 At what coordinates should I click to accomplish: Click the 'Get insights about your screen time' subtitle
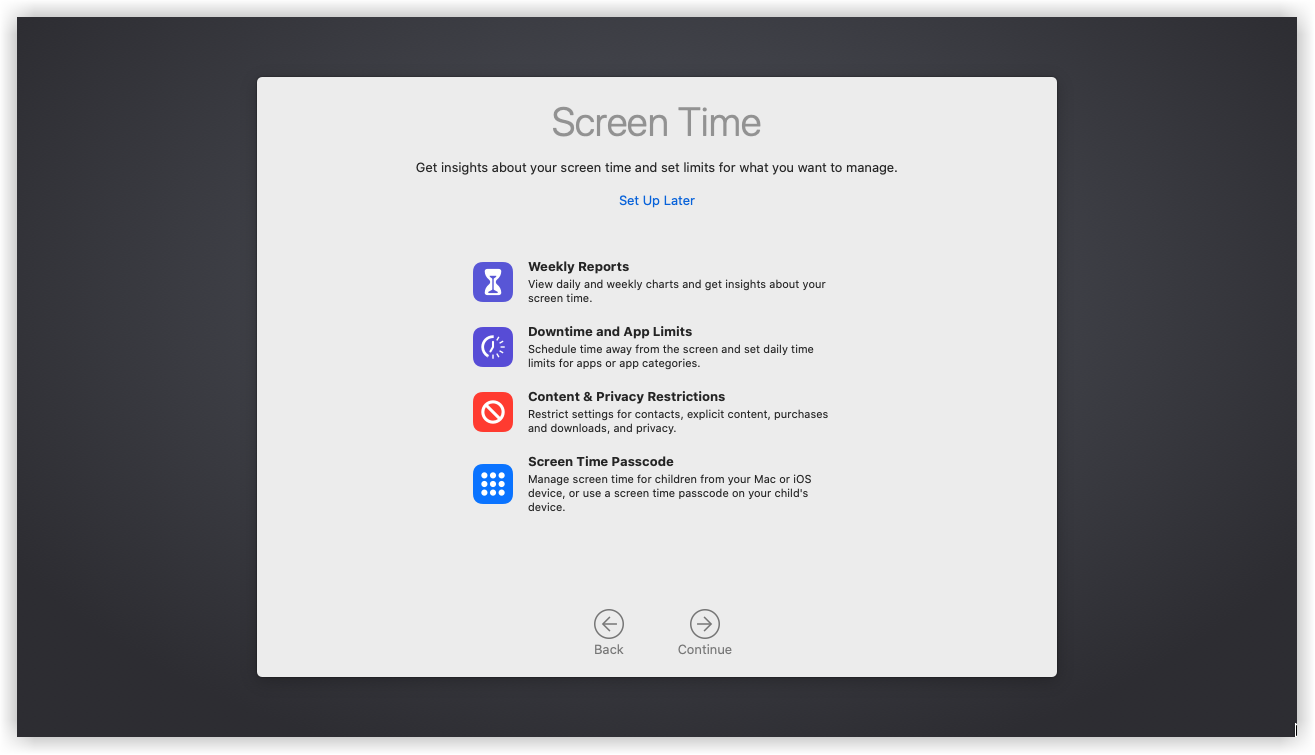coord(656,168)
